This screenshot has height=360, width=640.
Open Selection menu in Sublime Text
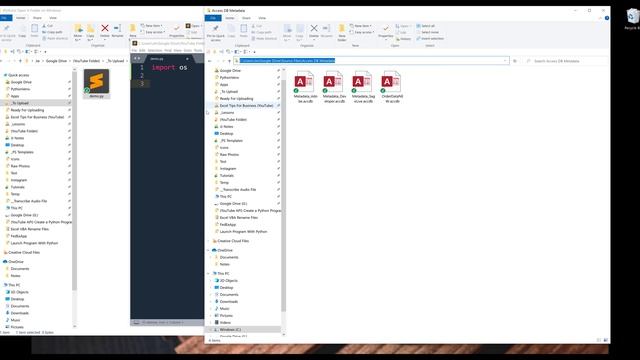point(155,50)
